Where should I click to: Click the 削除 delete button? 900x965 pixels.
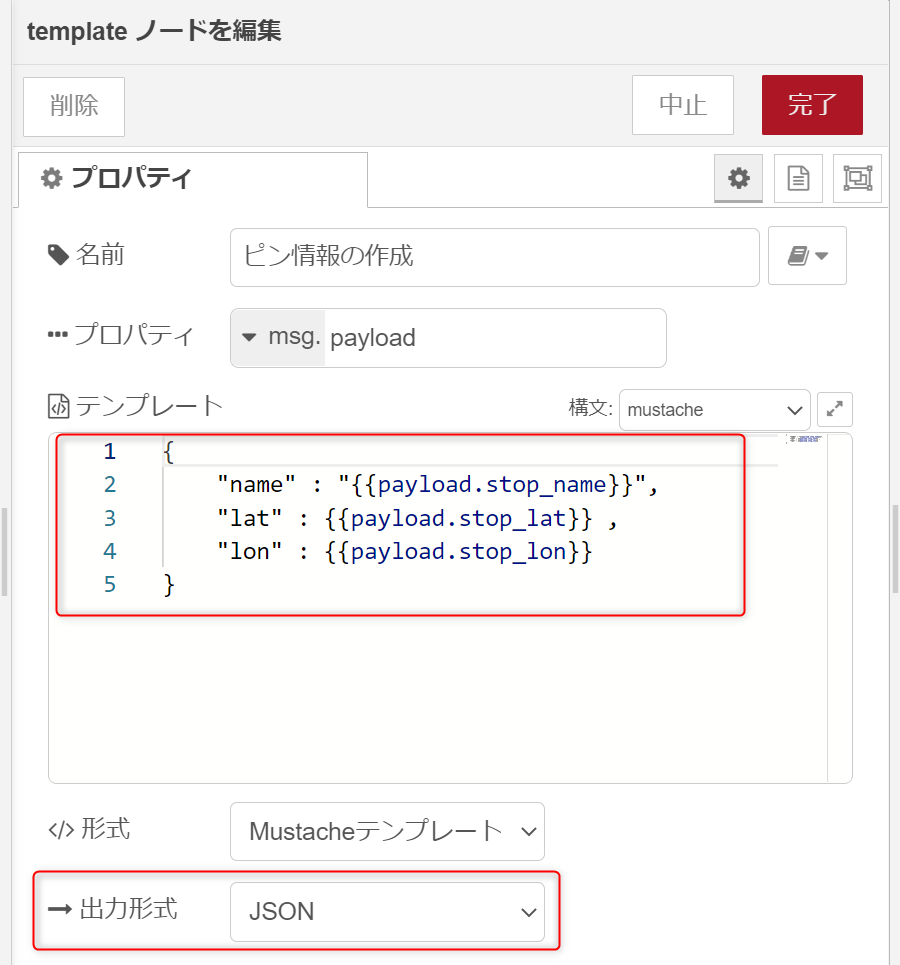[74, 106]
